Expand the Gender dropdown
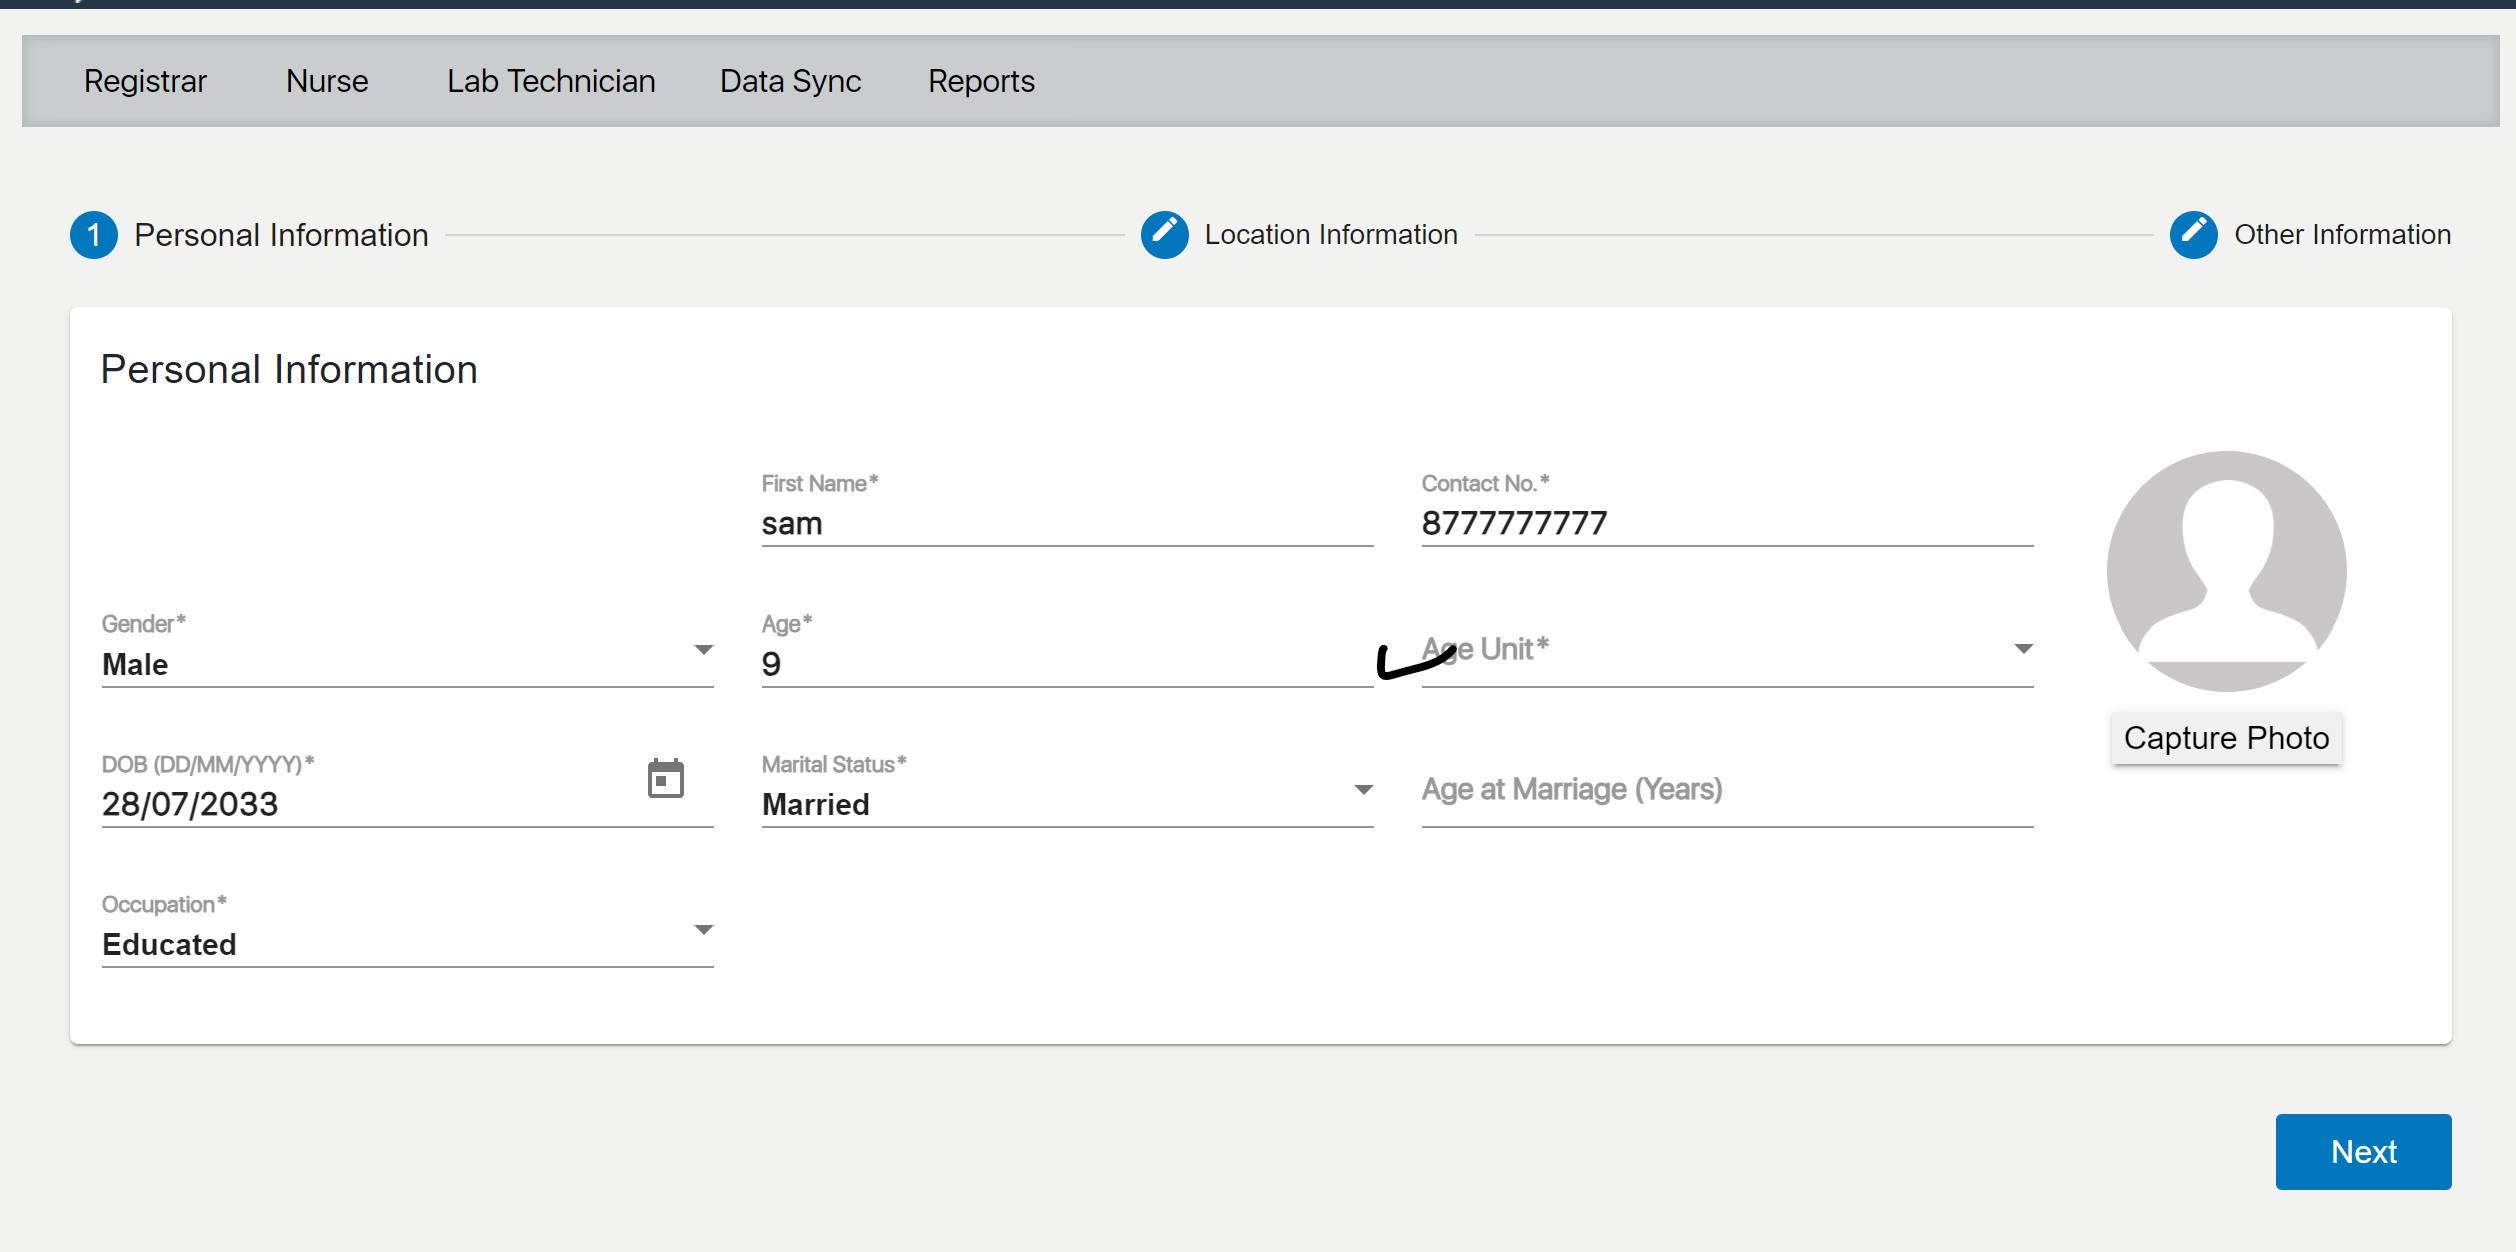2516x1252 pixels. [x=406, y=664]
